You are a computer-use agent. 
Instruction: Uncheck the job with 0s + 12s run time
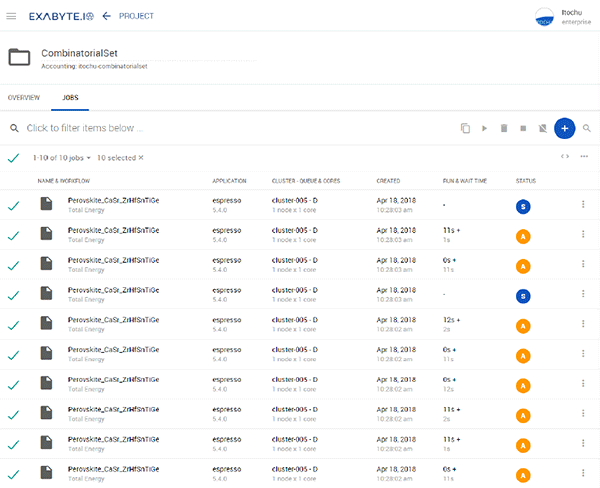[13, 385]
